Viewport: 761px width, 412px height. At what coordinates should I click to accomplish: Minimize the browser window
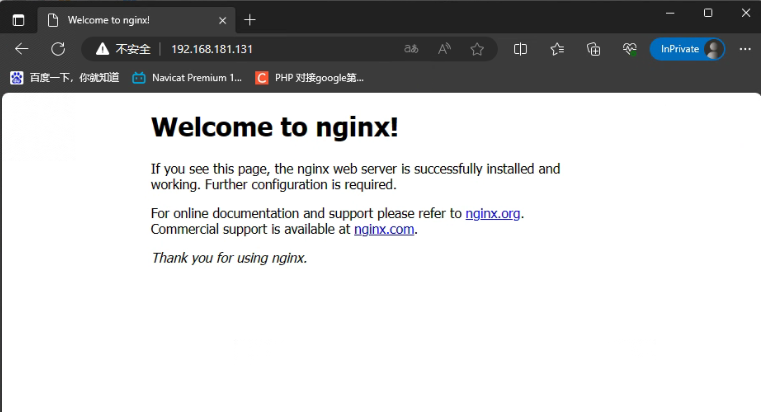(670, 13)
